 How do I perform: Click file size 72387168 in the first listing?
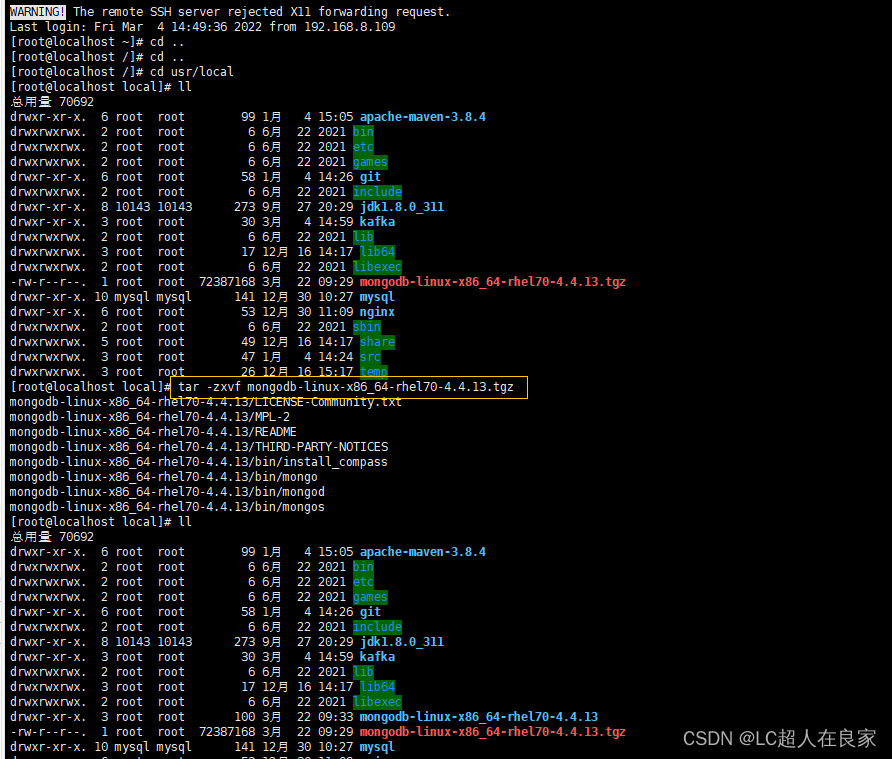click(227, 282)
